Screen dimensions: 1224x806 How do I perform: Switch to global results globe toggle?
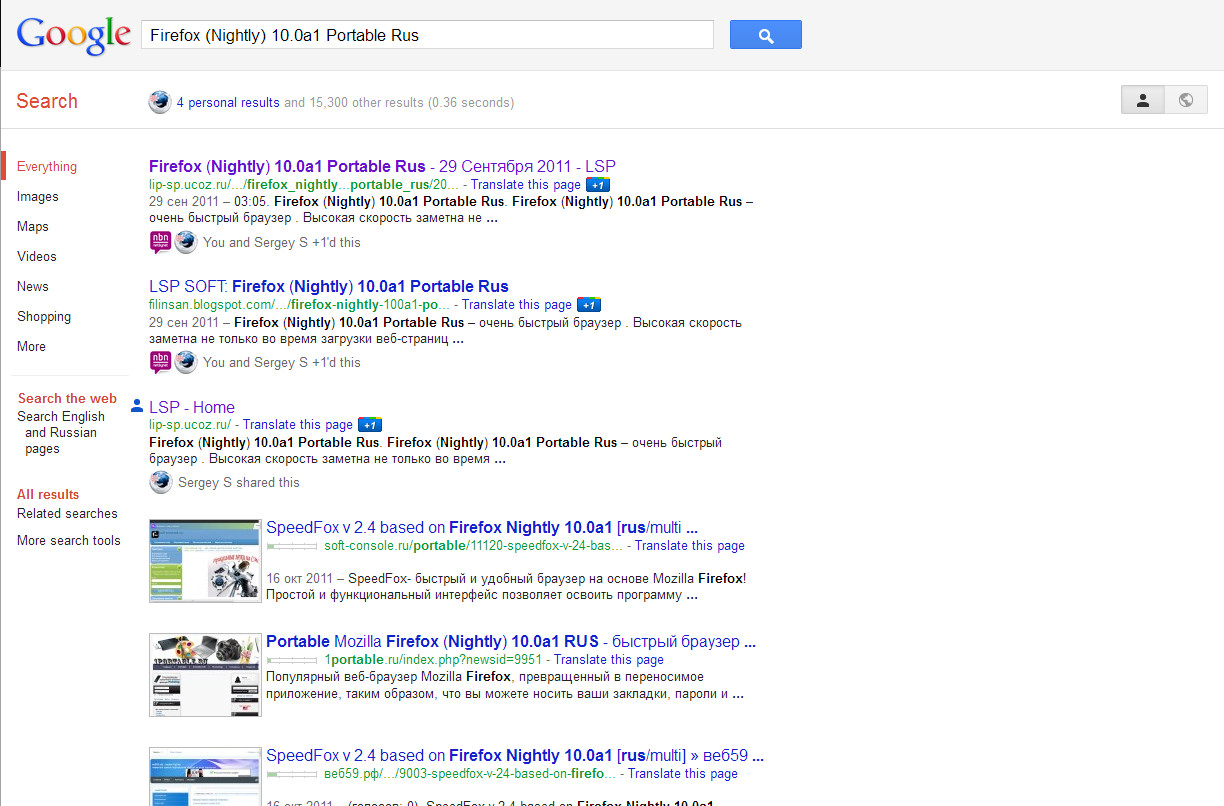[x=1186, y=100]
